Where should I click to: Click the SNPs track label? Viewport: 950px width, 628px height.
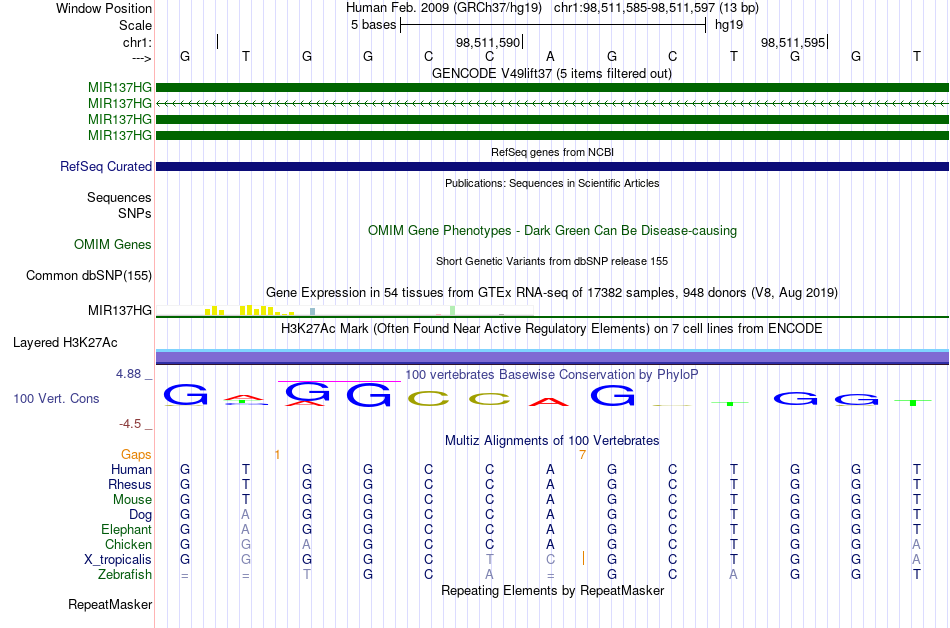[x=135, y=213]
